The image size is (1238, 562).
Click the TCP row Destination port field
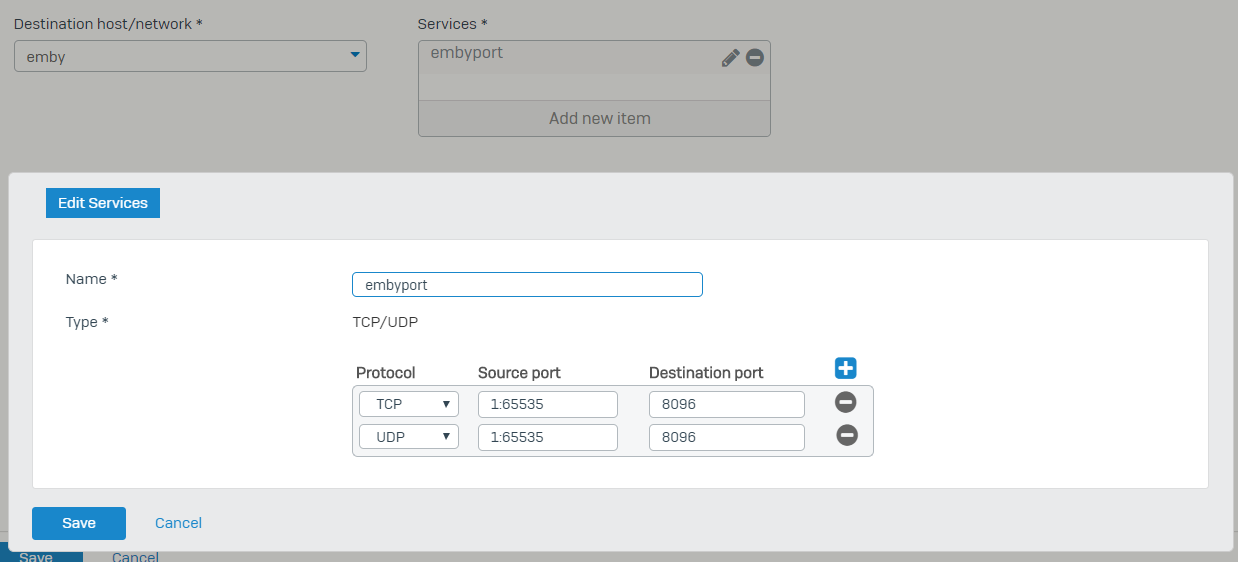(727, 404)
